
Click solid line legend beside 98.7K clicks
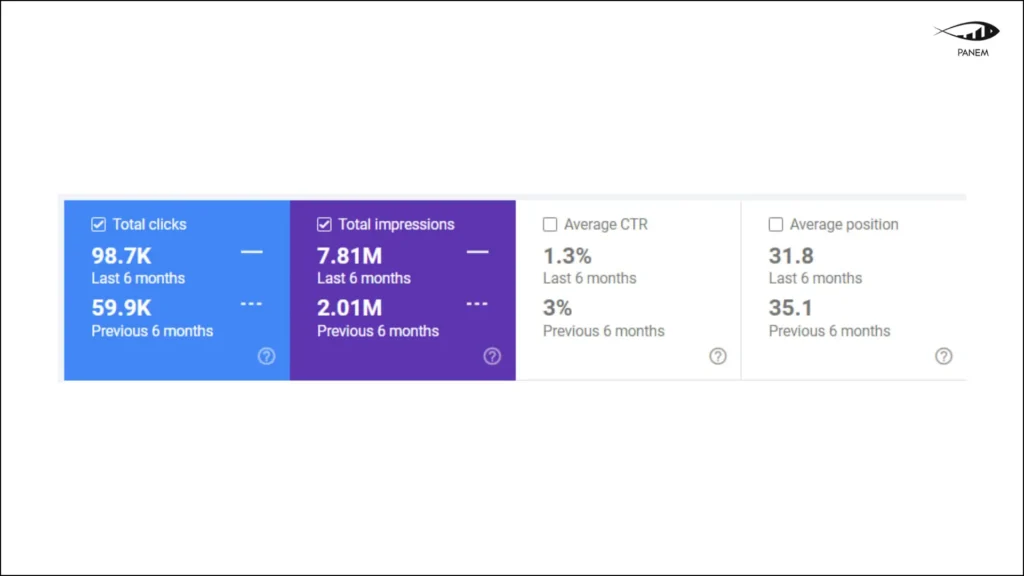point(252,253)
